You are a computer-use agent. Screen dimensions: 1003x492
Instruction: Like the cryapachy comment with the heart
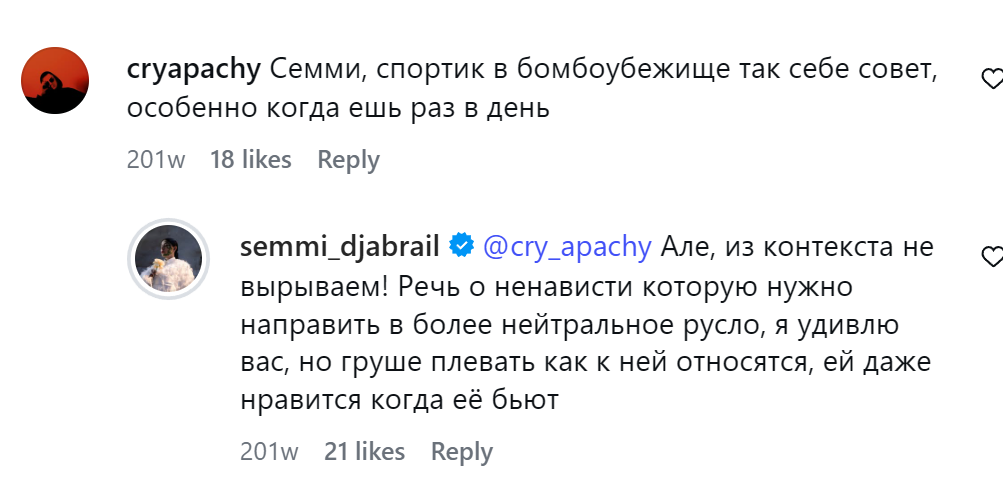point(992,77)
